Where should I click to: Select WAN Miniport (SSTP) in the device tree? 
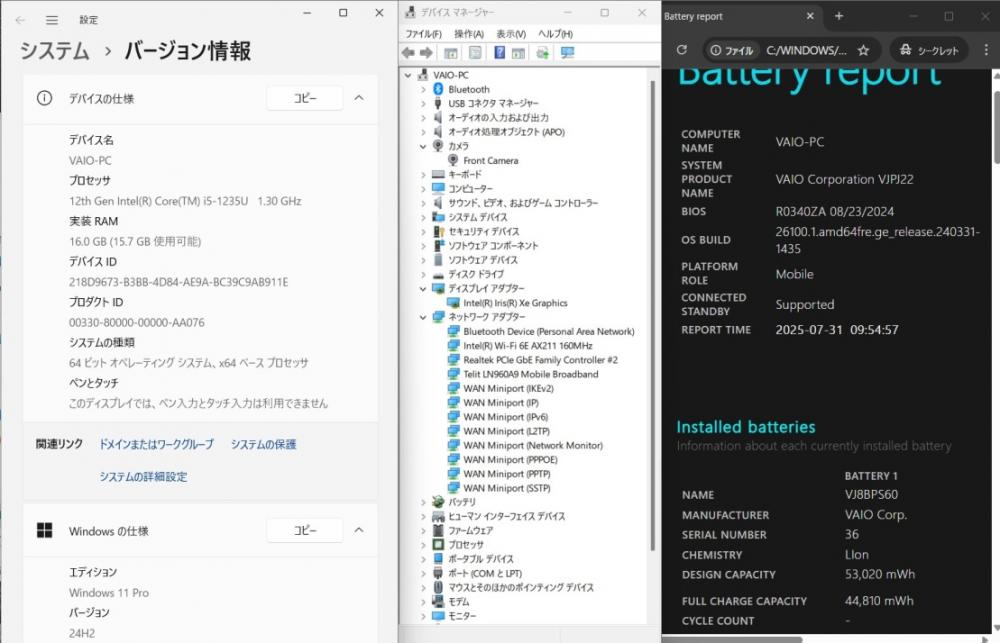(506, 488)
